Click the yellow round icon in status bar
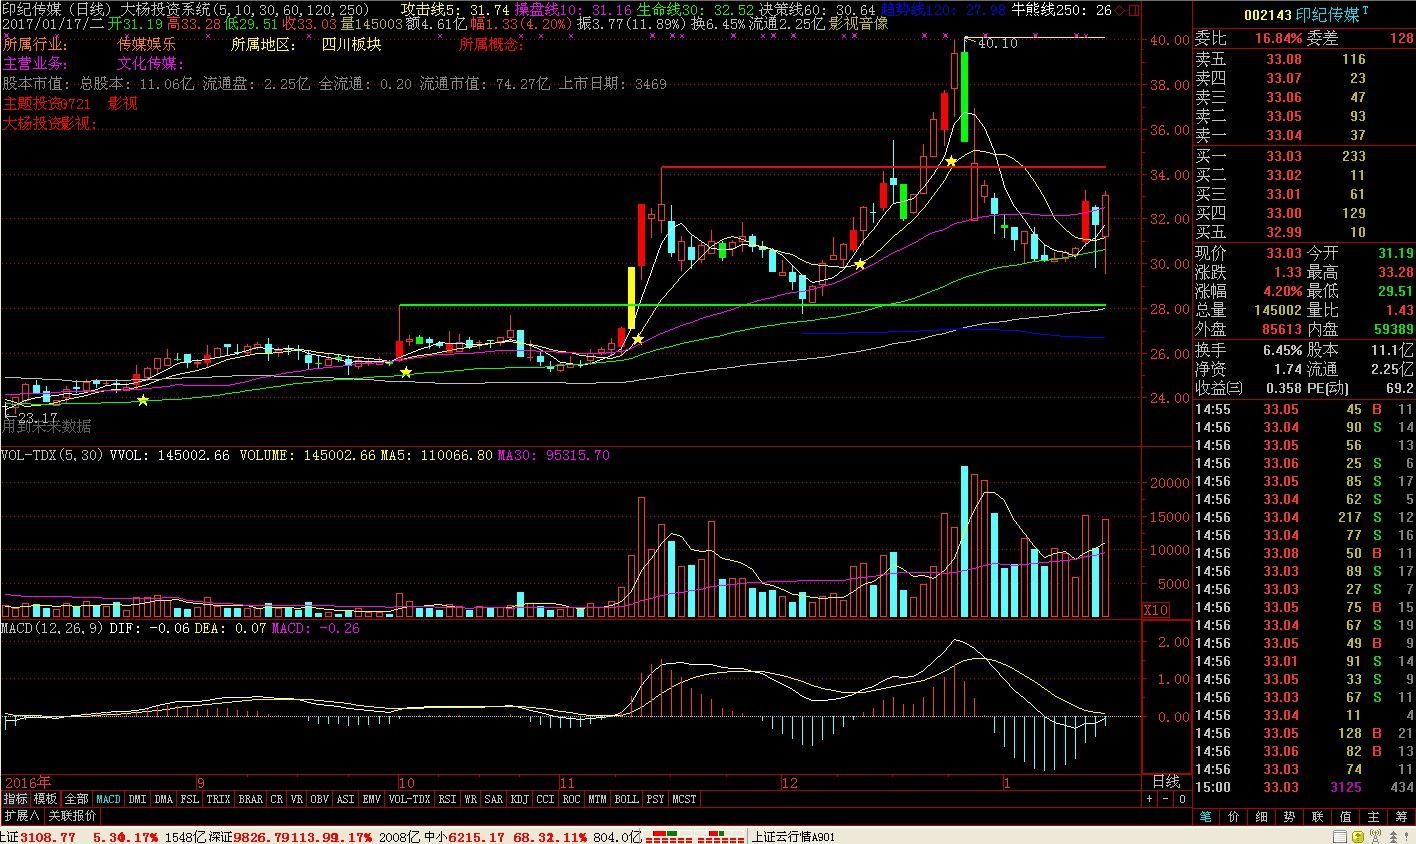The height and width of the screenshot is (844, 1416). pyautogui.click(x=1357, y=836)
